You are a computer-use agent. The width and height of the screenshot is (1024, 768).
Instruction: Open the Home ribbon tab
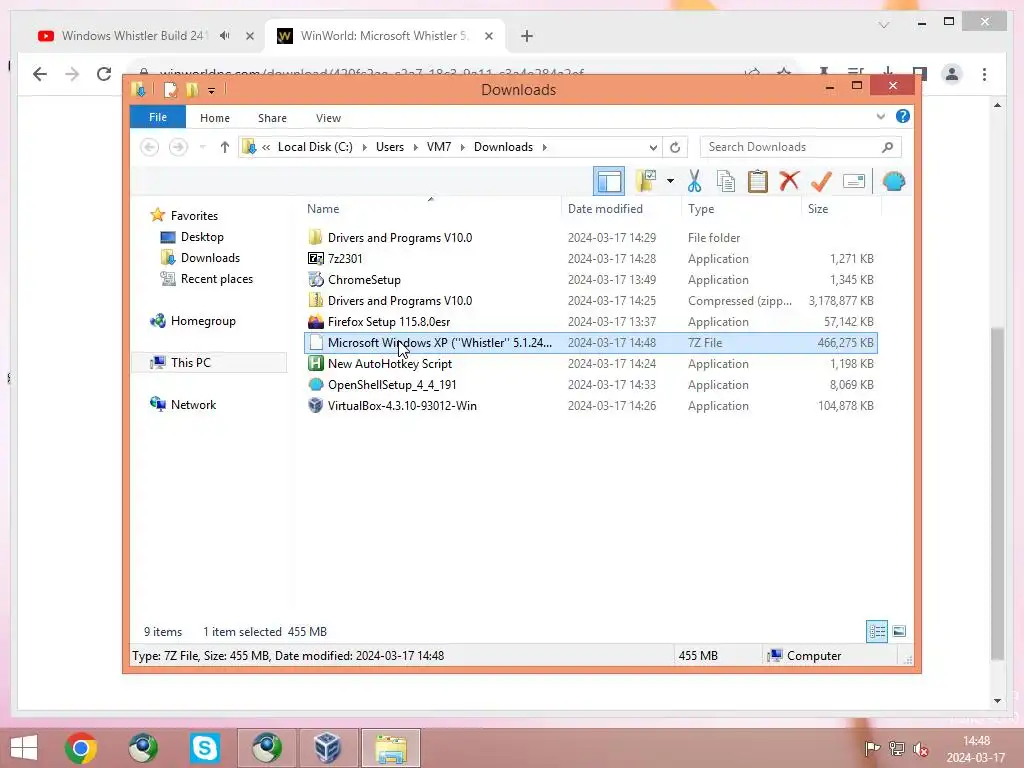(215, 118)
